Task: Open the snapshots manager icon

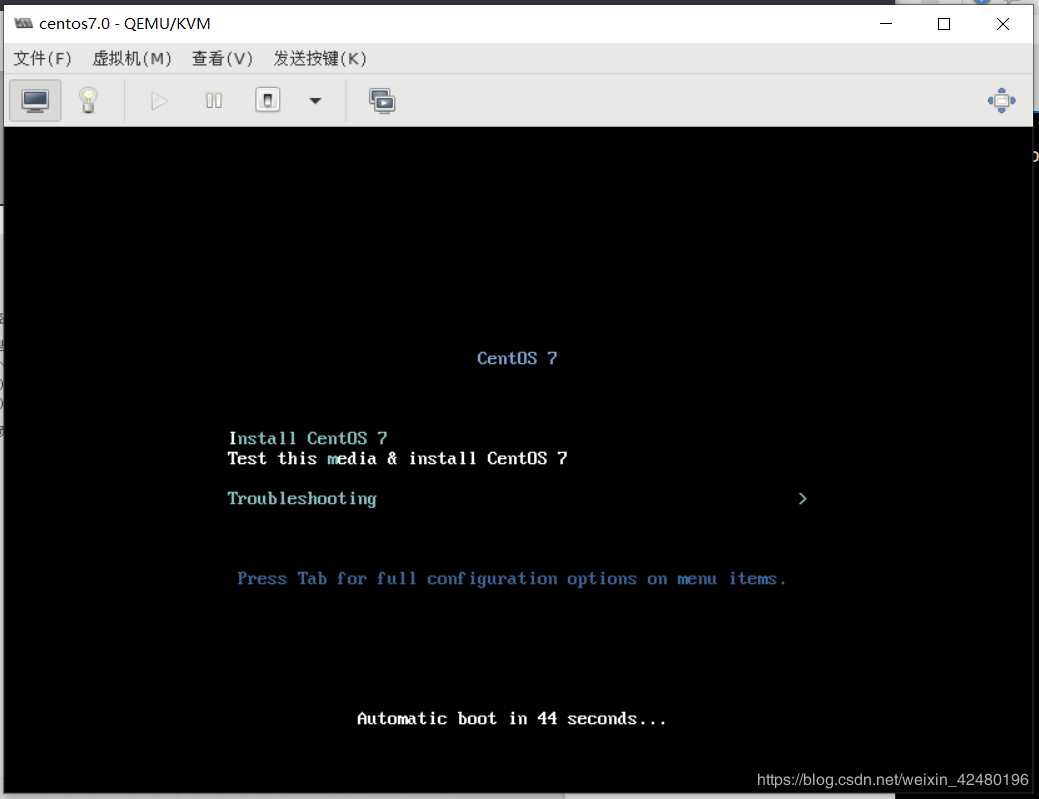Action: 382,101
